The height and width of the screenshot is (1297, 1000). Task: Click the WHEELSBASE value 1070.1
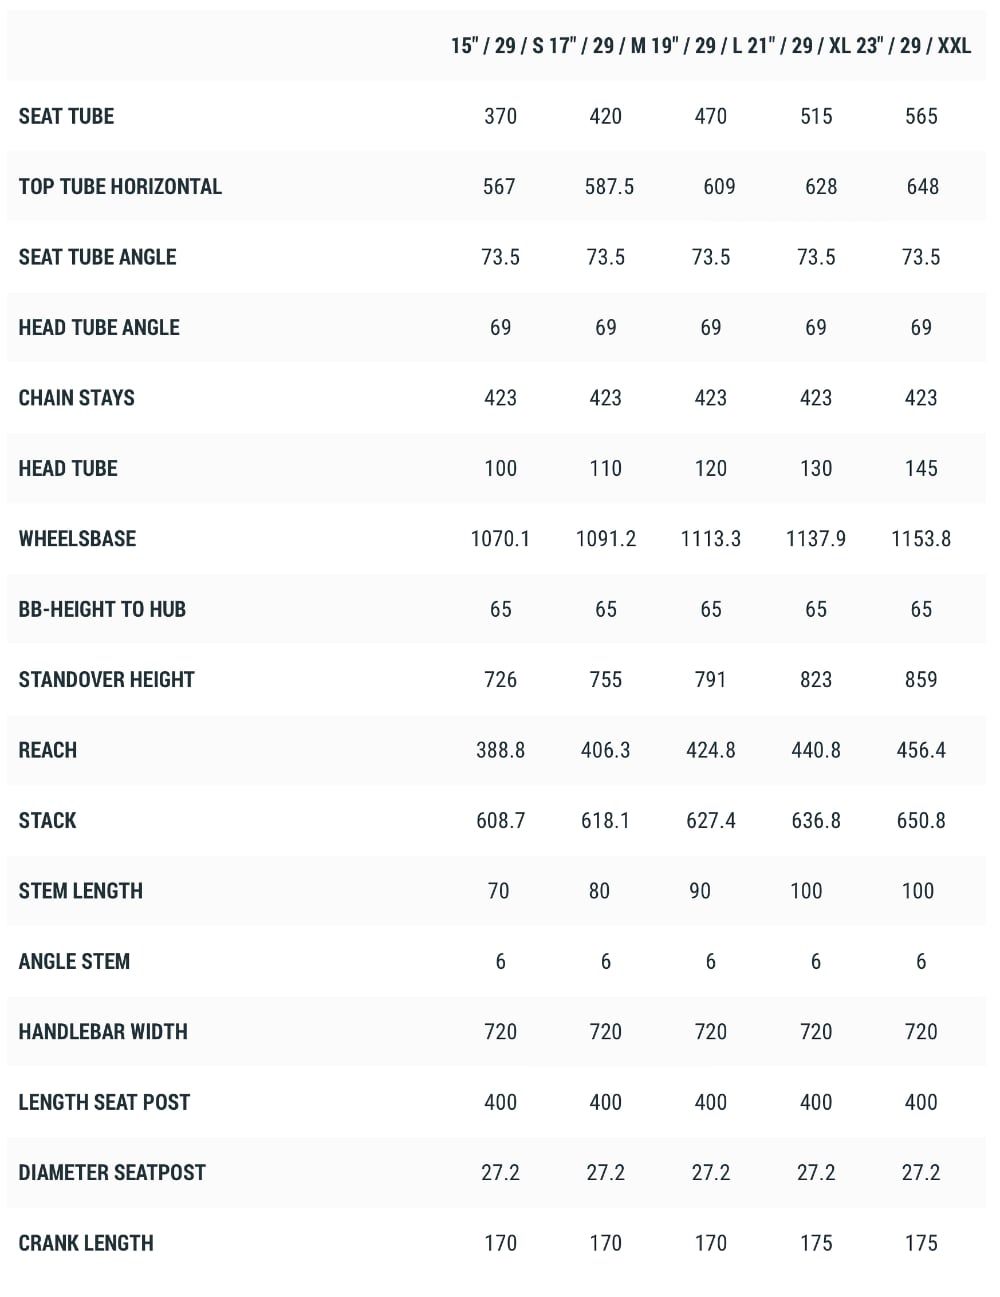(500, 539)
